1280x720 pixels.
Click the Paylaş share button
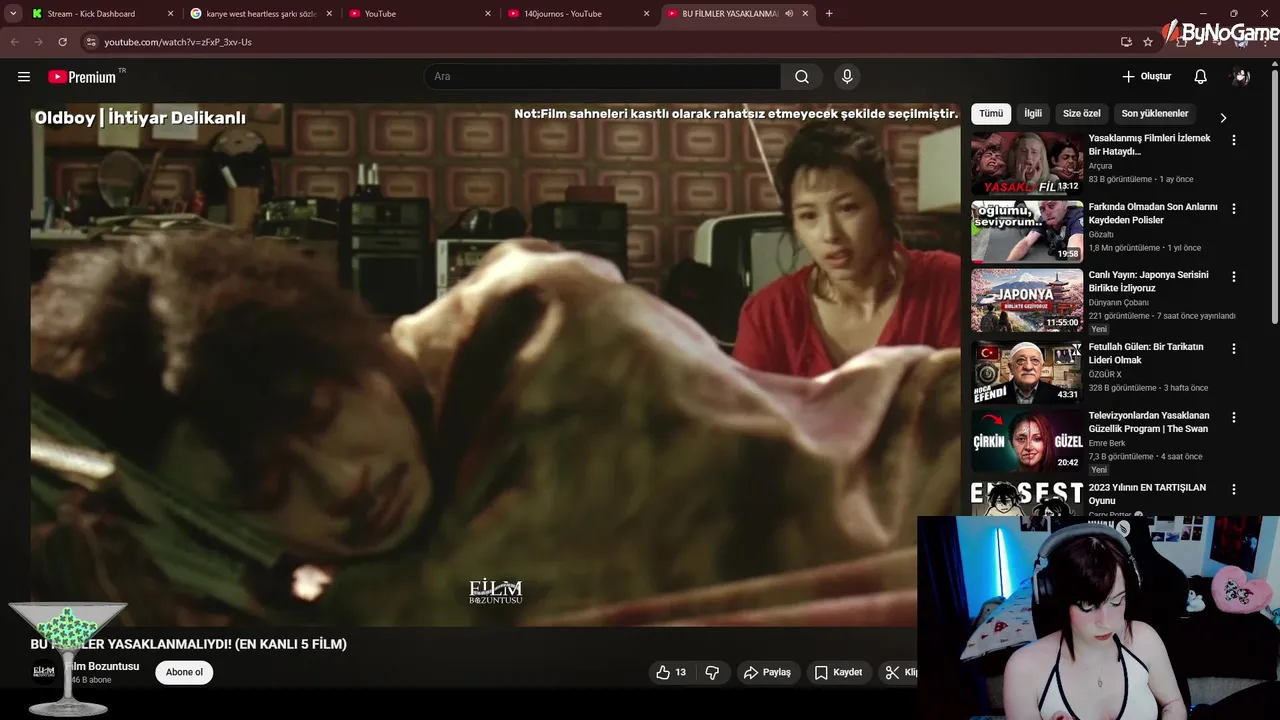[767, 672]
